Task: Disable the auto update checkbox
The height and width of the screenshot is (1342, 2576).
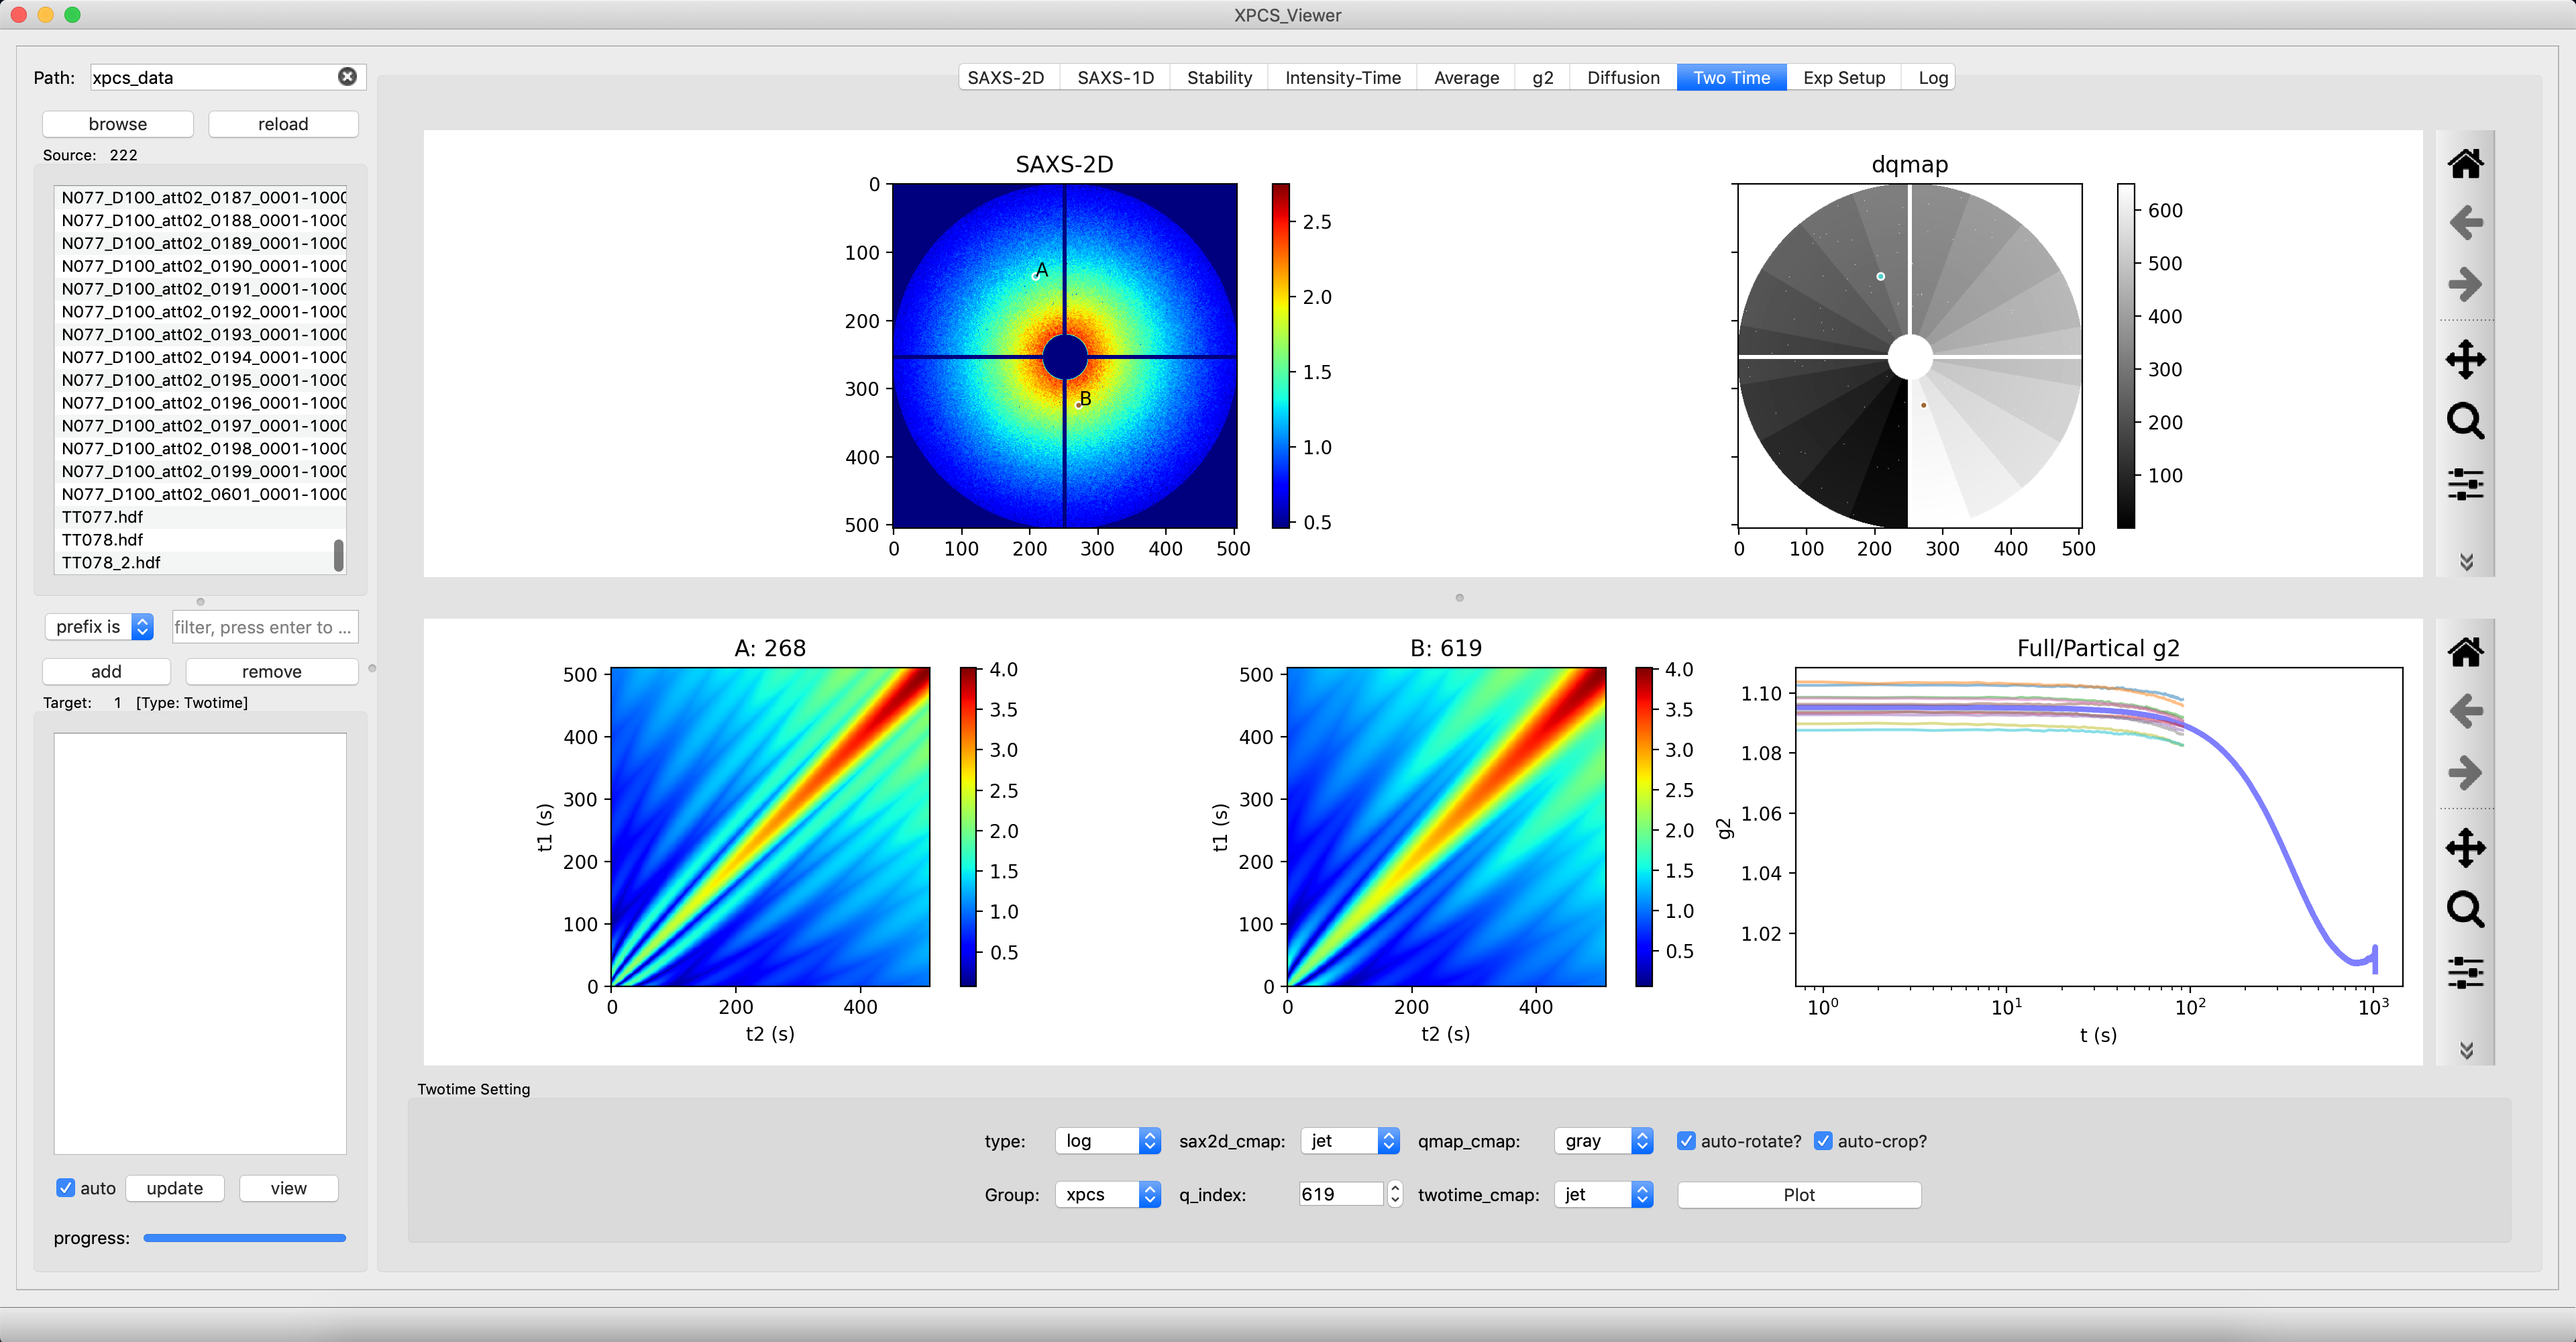Action: pos(66,1188)
